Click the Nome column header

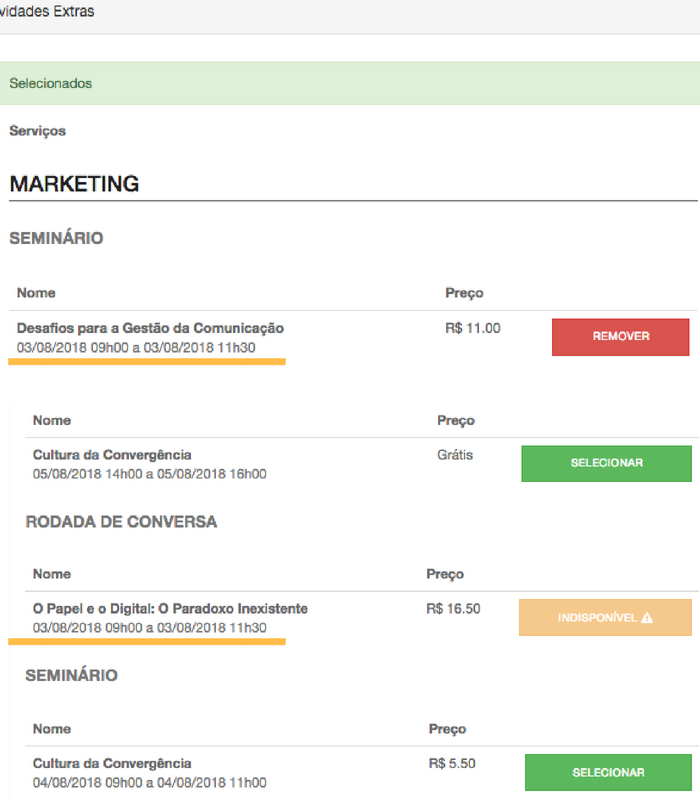click(34, 293)
